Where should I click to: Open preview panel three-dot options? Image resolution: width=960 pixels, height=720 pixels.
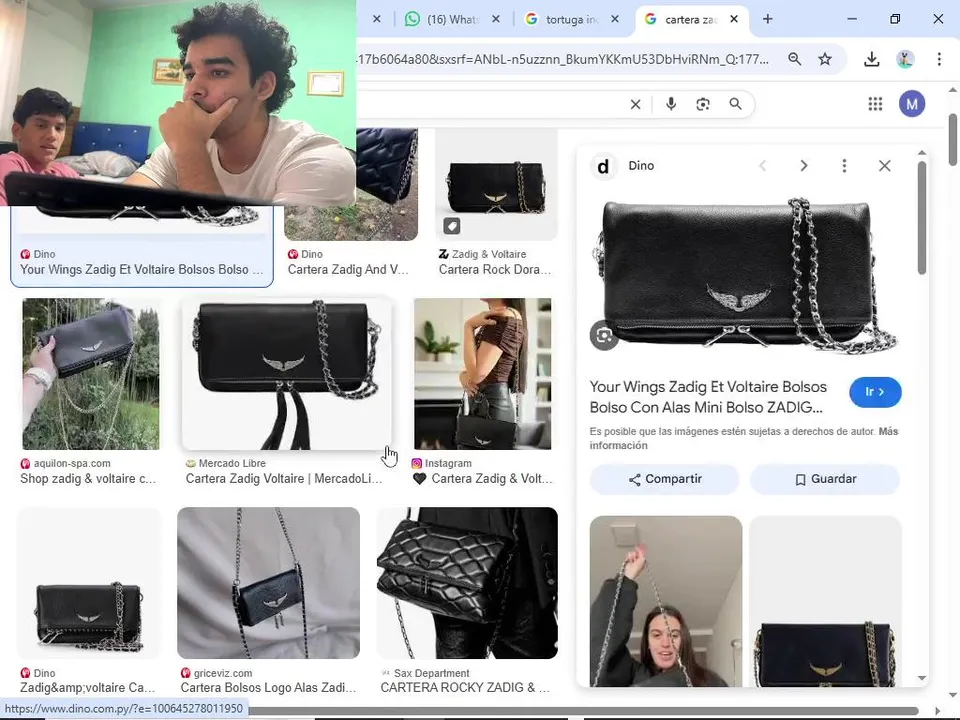pyautogui.click(x=844, y=166)
